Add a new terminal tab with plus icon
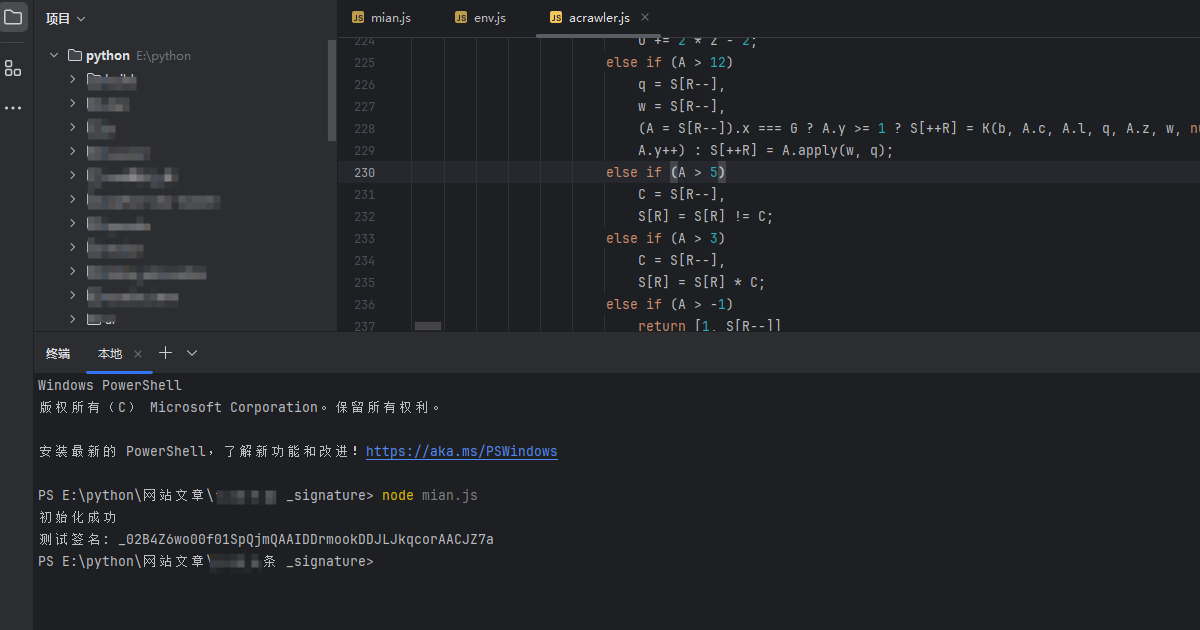 166,353
